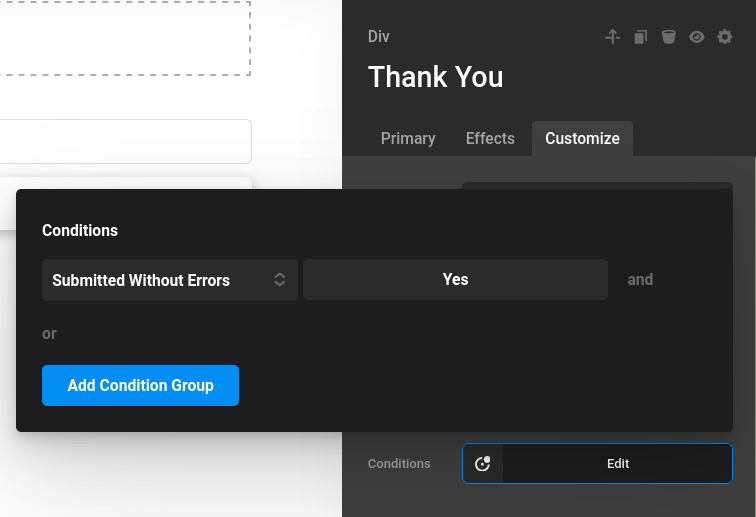Toggle the Yes condition value

(x=455, y=280)
